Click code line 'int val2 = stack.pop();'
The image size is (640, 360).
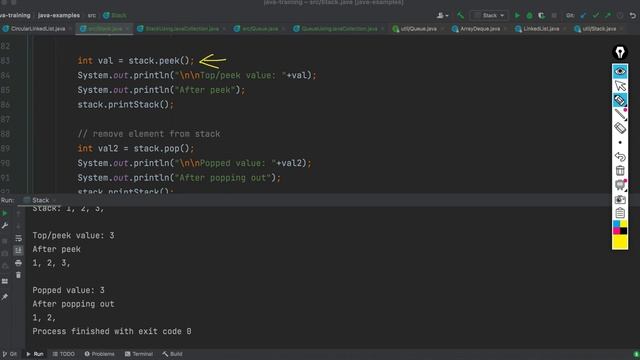[x=136, y=149]
